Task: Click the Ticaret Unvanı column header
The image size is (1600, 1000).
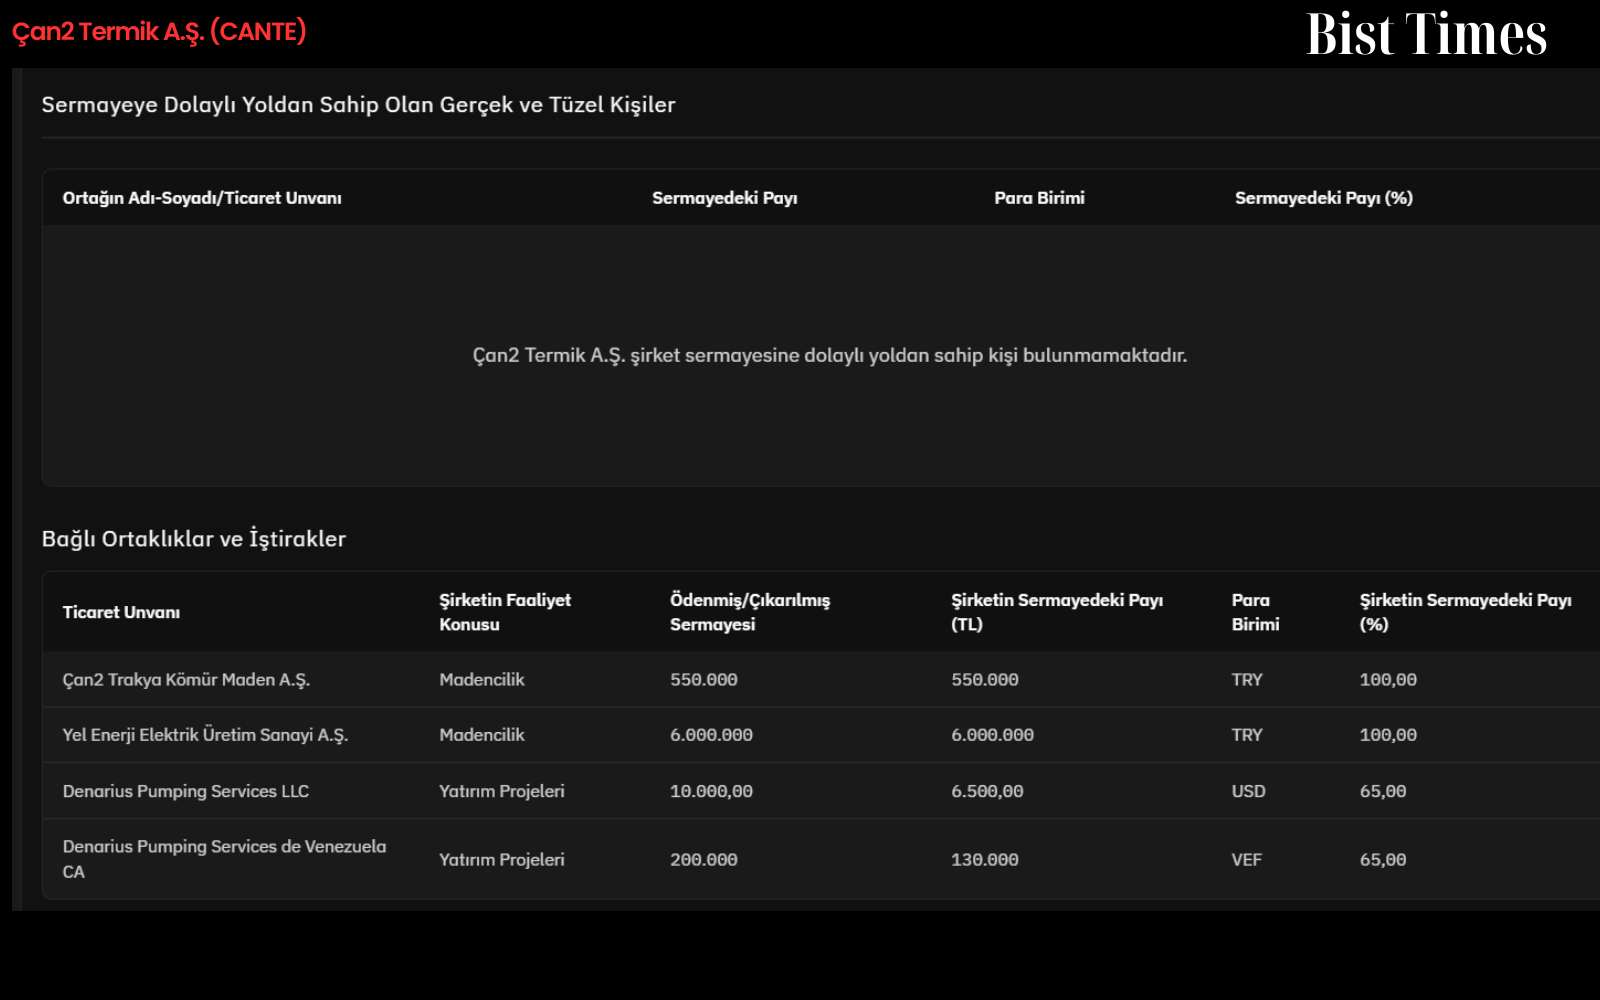Action: click(x=121, y=612)
